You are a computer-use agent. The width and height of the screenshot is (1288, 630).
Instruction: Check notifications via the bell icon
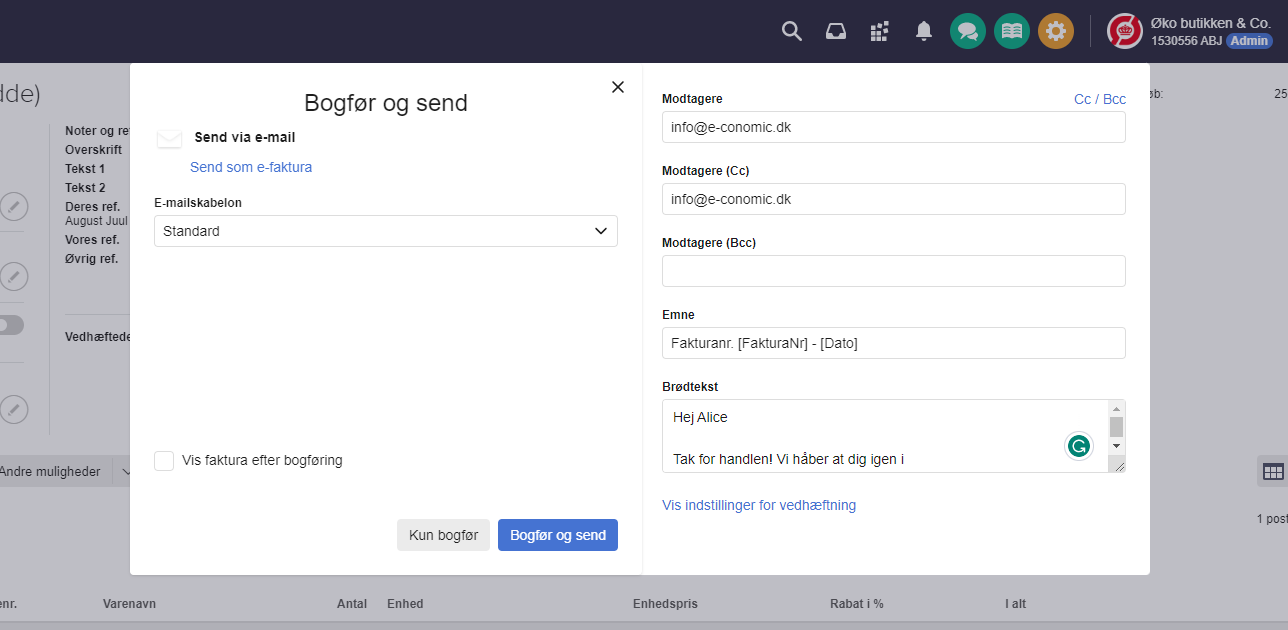[x=923, y=31]
